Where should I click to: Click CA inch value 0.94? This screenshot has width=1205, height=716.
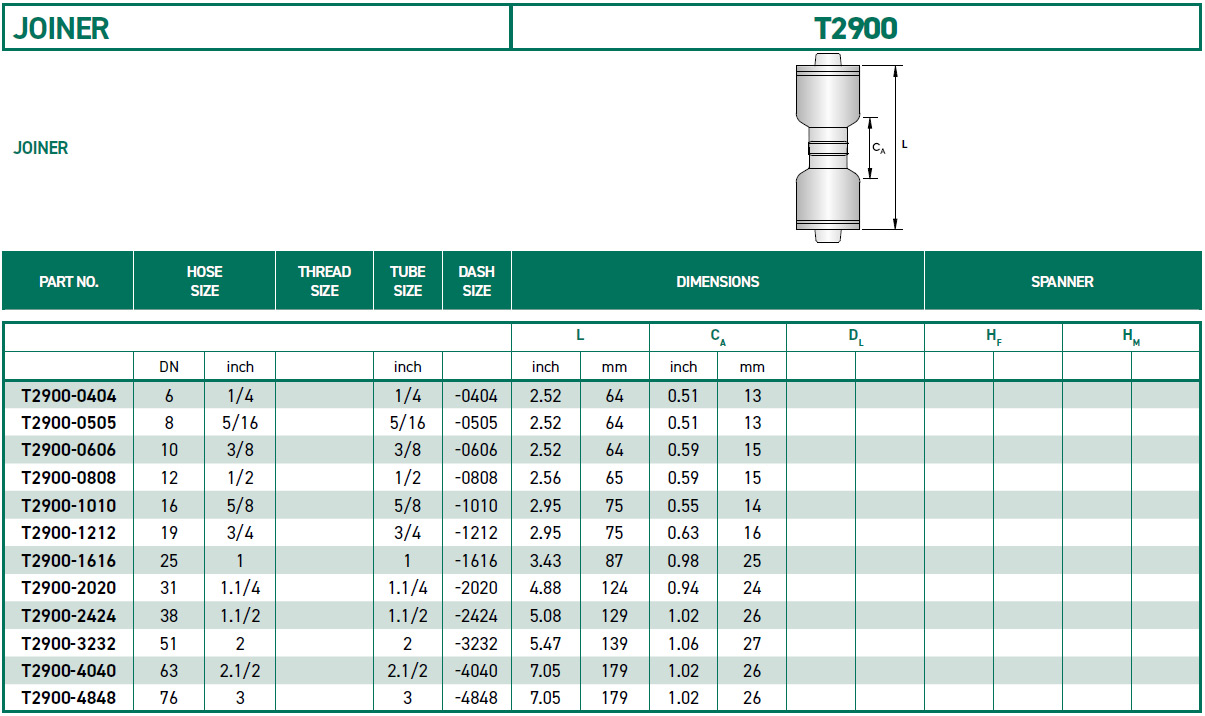[x=683, y=588]
